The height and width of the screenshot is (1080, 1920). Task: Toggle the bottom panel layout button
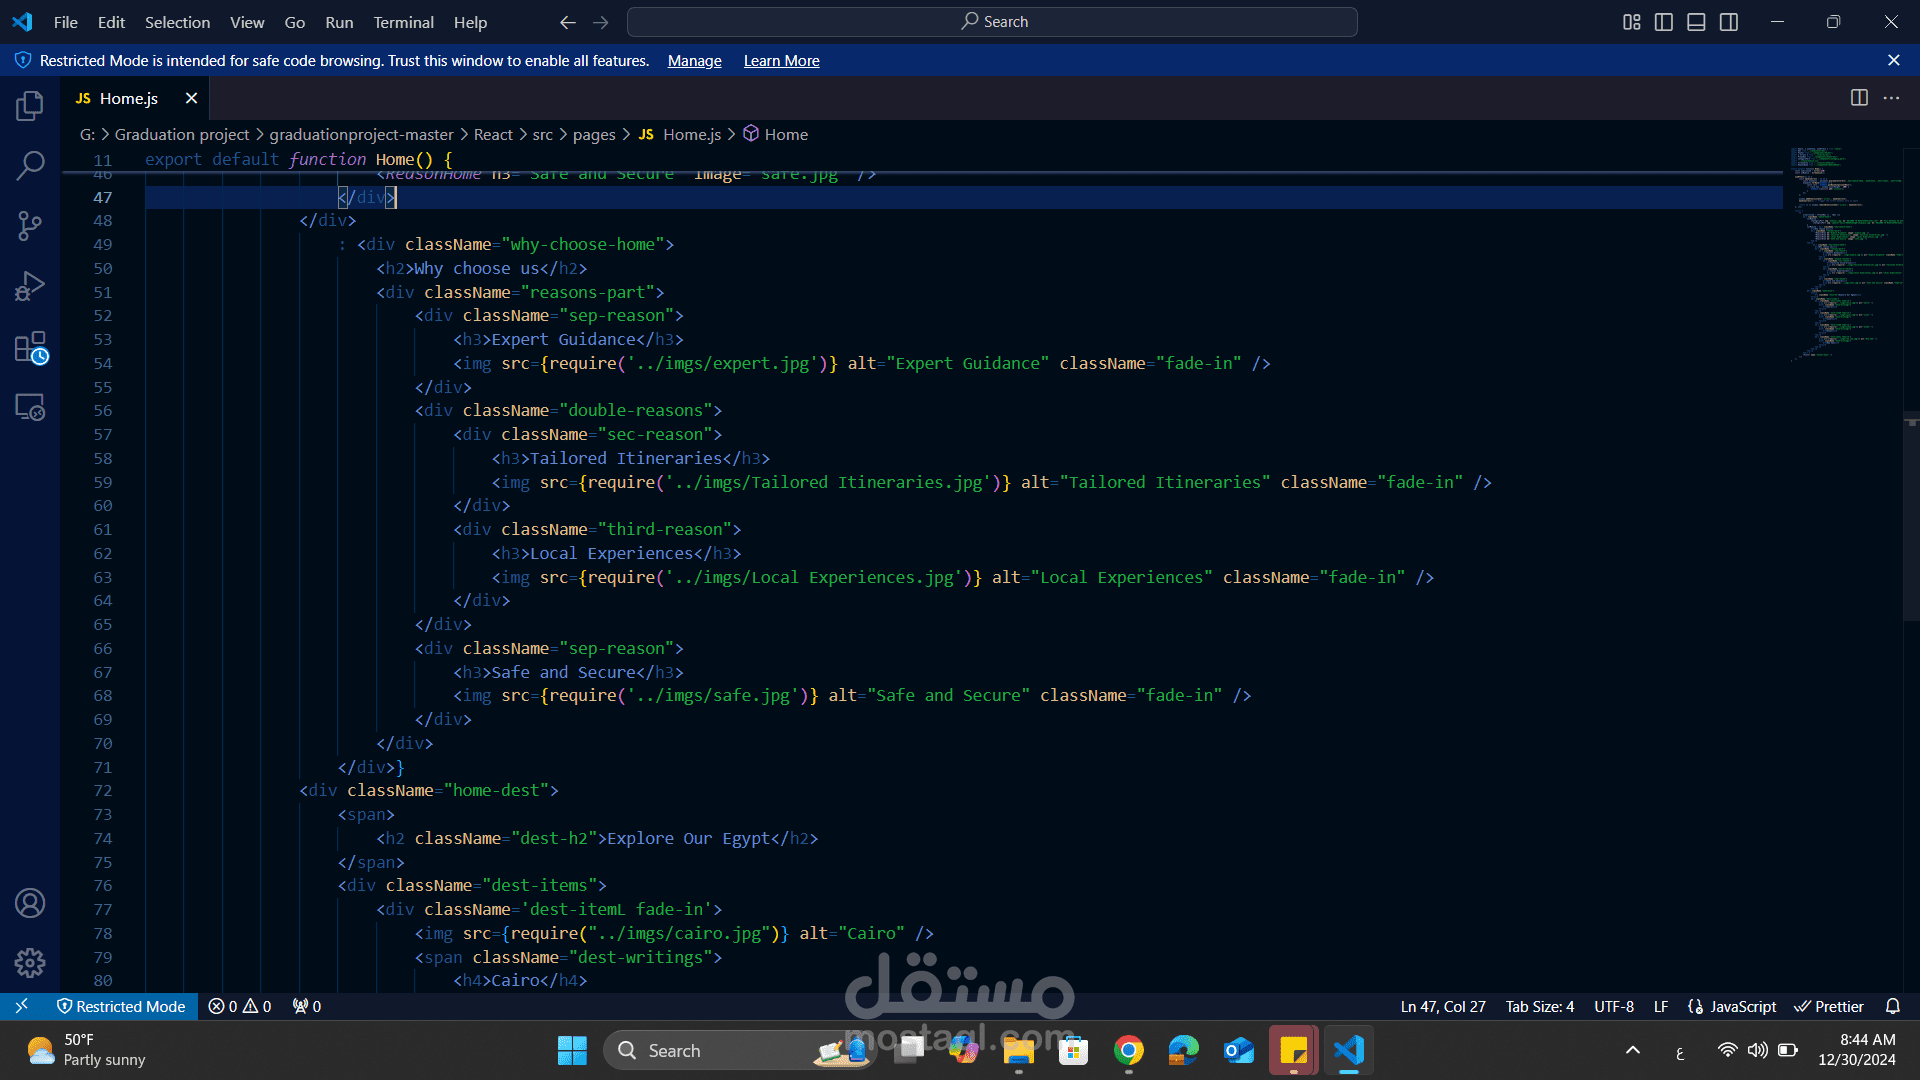pos(1696,22)
